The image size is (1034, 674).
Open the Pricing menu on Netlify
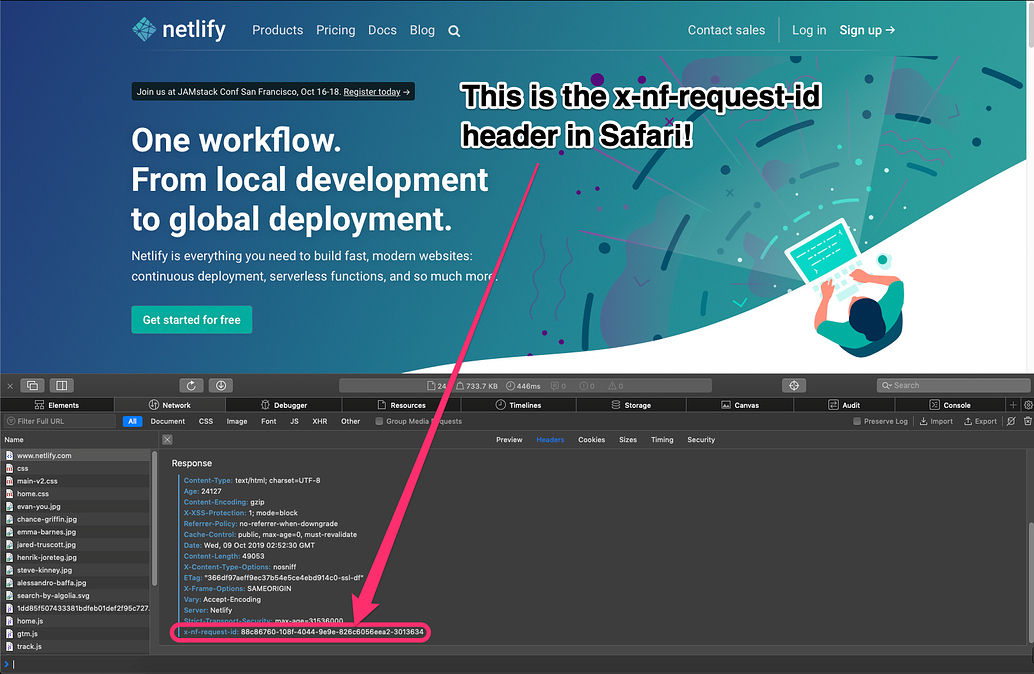(335, 30)
